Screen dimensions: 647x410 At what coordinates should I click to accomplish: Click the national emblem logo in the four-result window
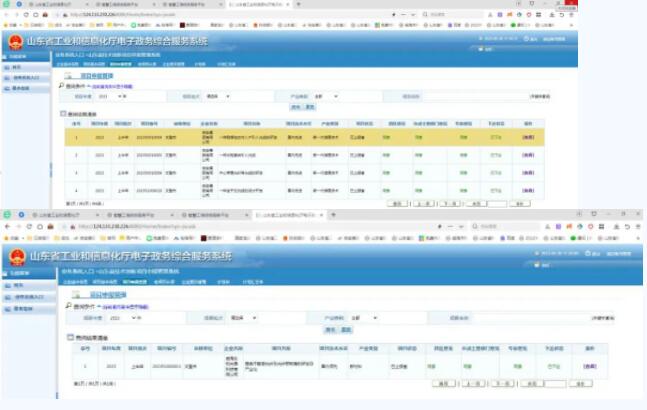(15, 42)
